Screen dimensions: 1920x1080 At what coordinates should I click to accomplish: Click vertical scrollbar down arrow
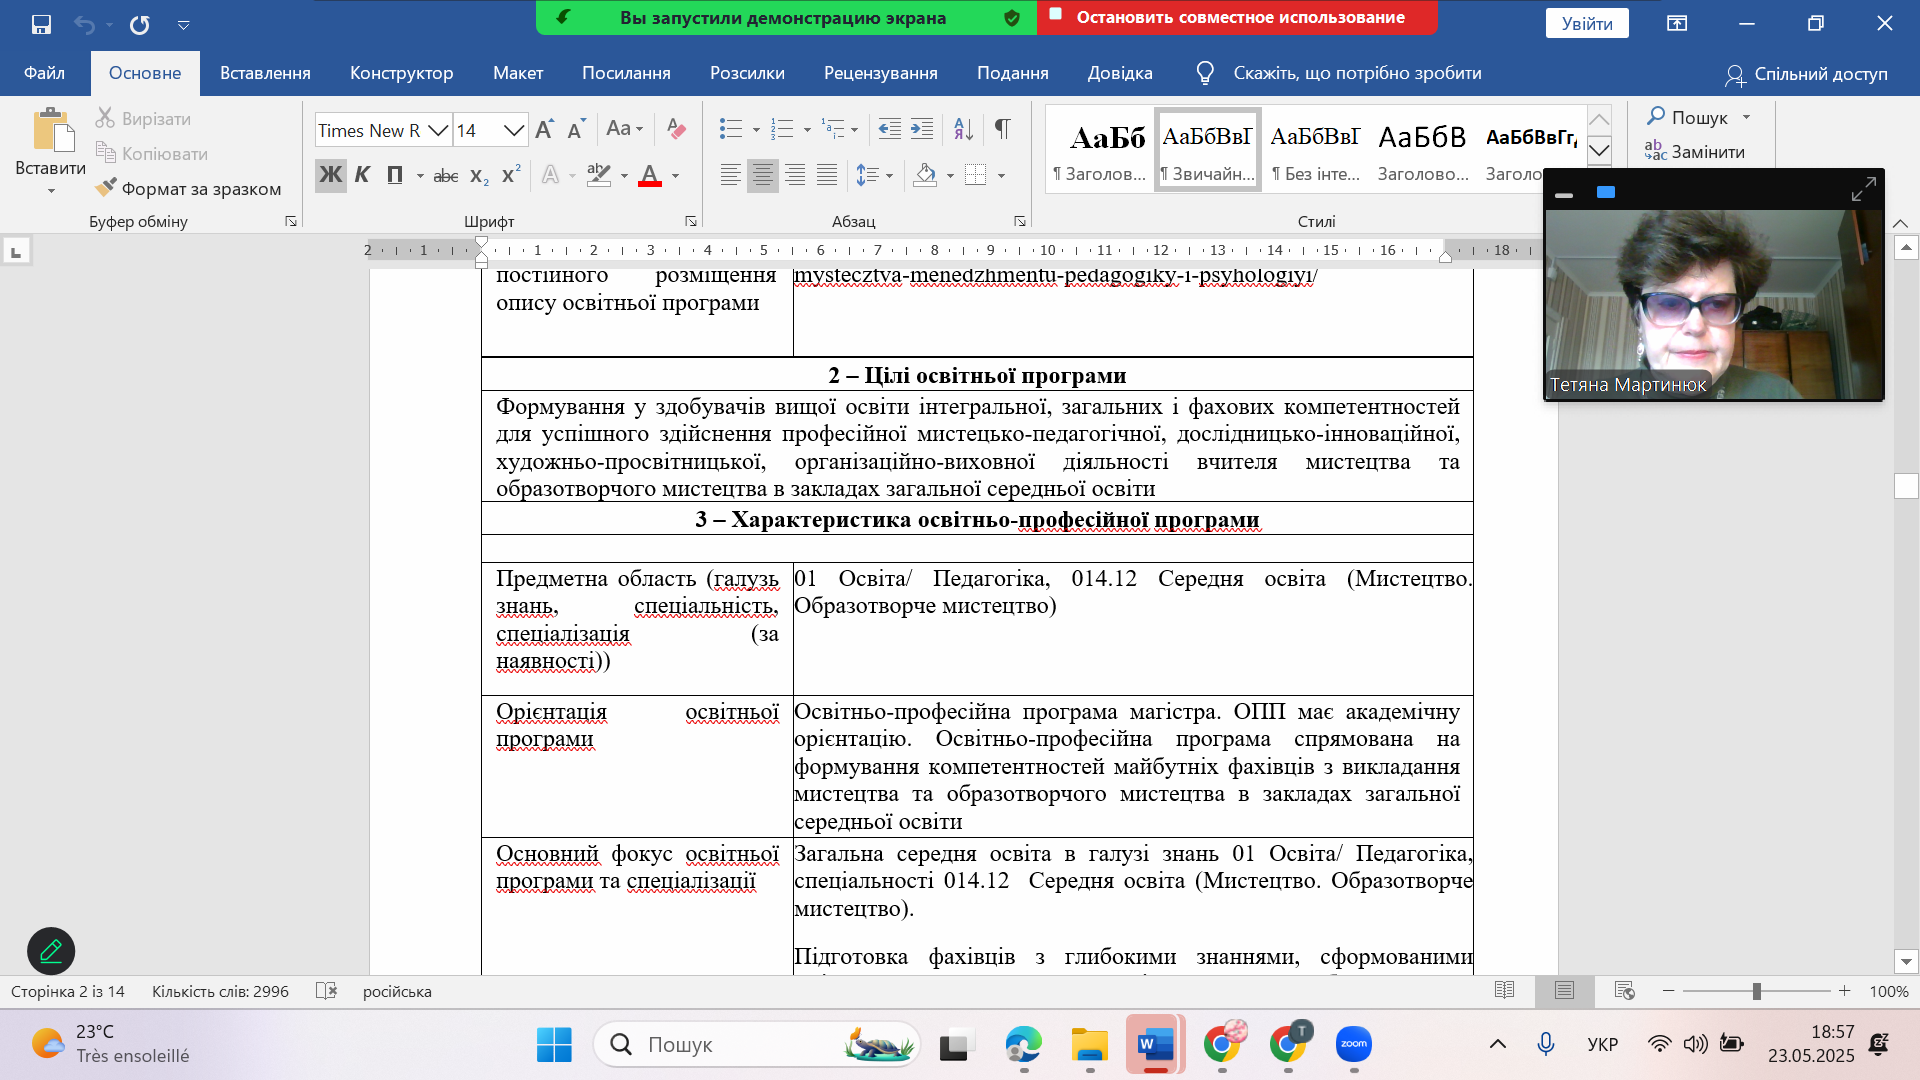(1906, 961)
